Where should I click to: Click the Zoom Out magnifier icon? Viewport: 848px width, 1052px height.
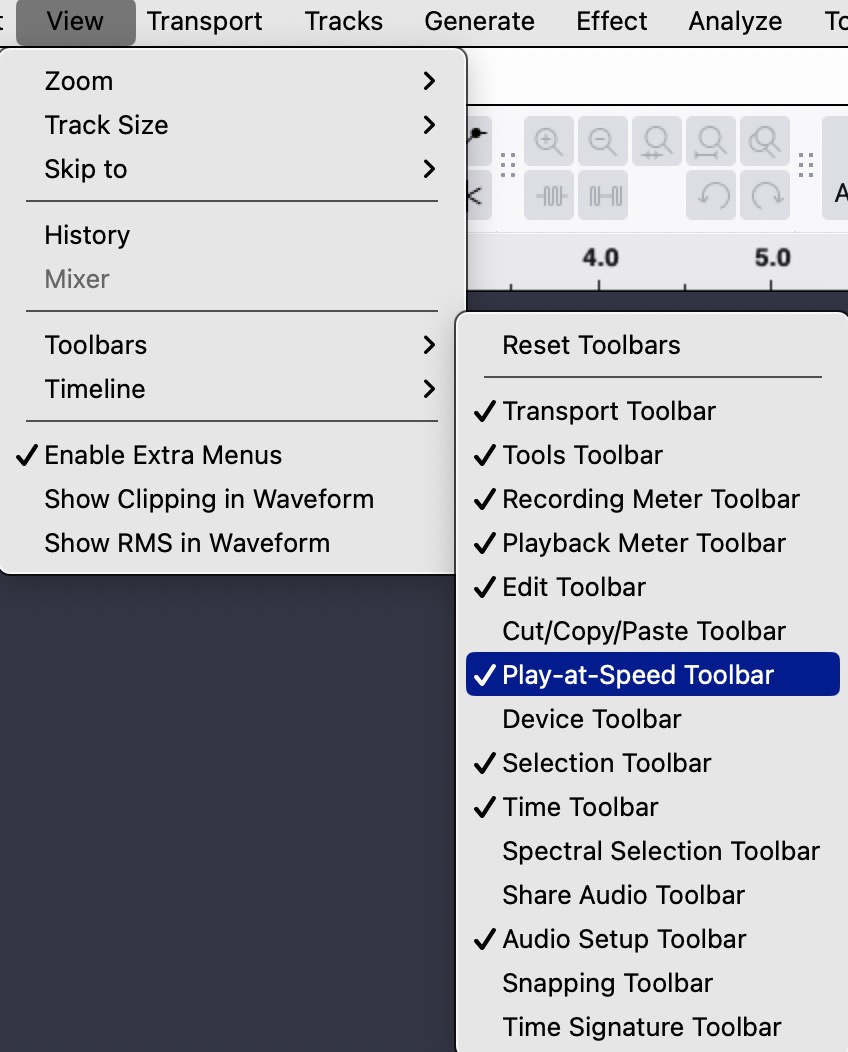pos(602,142)
